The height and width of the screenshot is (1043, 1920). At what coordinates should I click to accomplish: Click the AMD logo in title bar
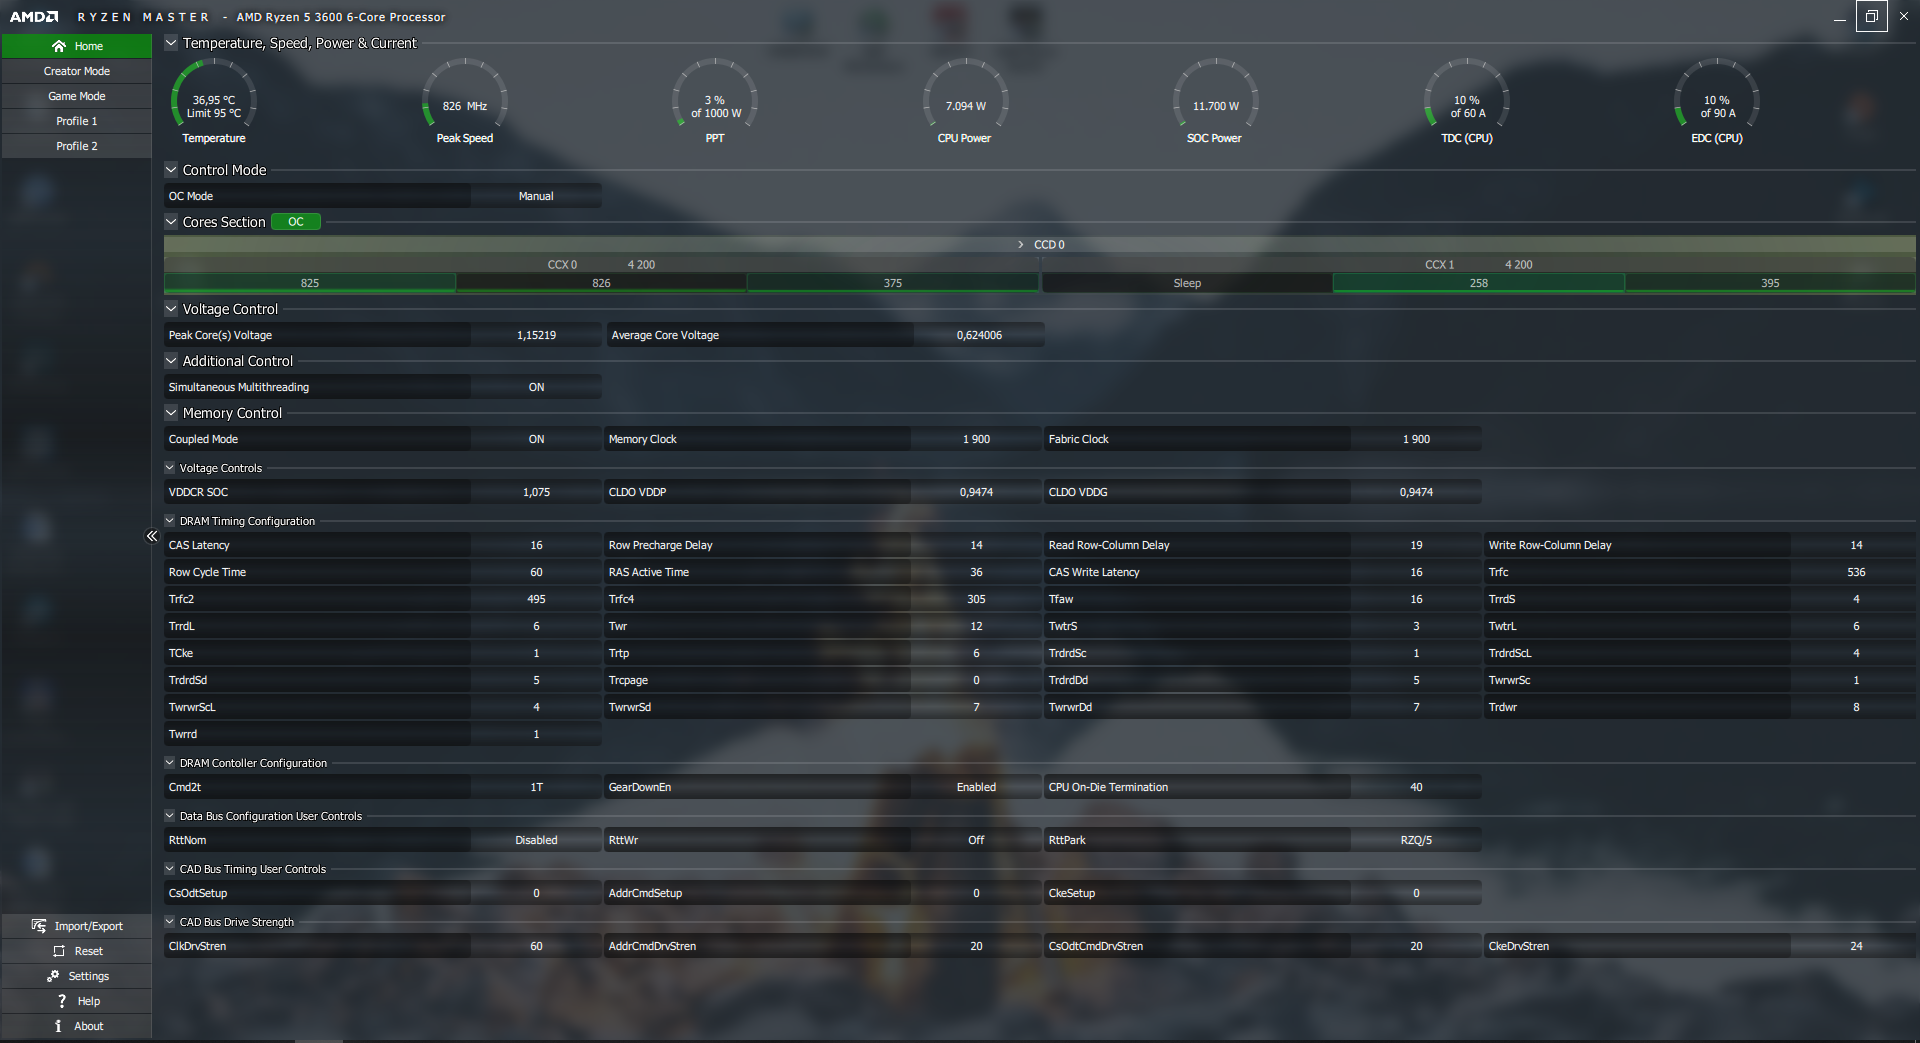pyautogui.click(x=34, y=17)
